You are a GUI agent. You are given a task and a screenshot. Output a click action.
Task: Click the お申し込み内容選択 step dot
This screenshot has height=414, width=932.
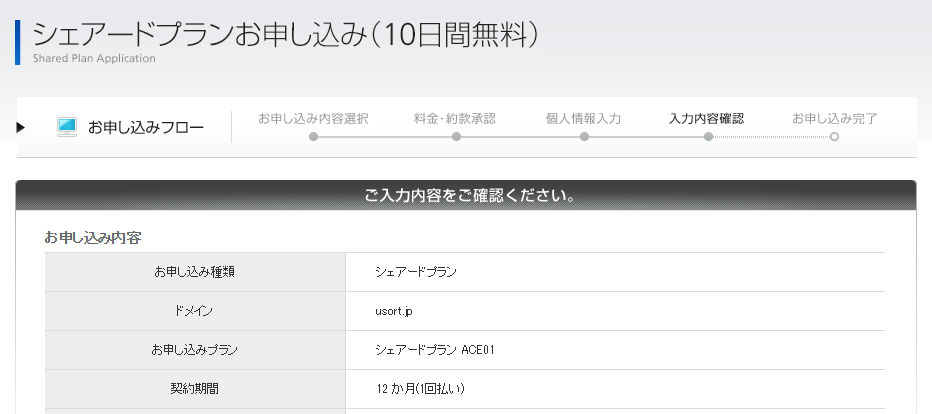pos(313,137)
